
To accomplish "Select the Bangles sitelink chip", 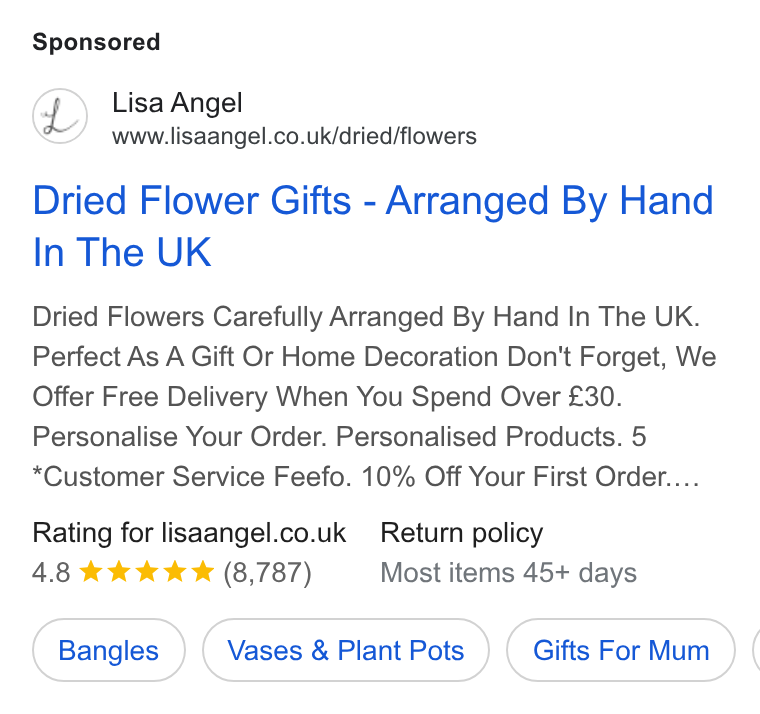I will [109, 650].
